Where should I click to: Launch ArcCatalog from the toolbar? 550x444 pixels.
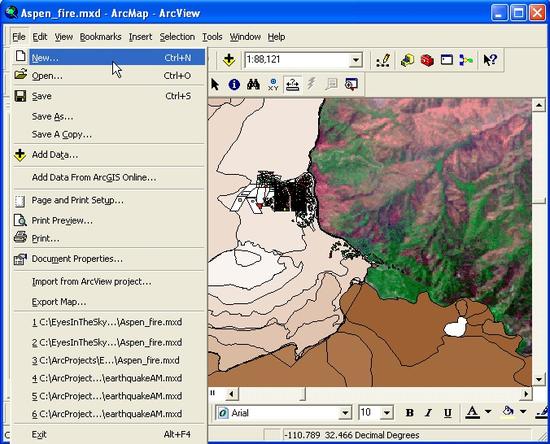pos(407,60)
